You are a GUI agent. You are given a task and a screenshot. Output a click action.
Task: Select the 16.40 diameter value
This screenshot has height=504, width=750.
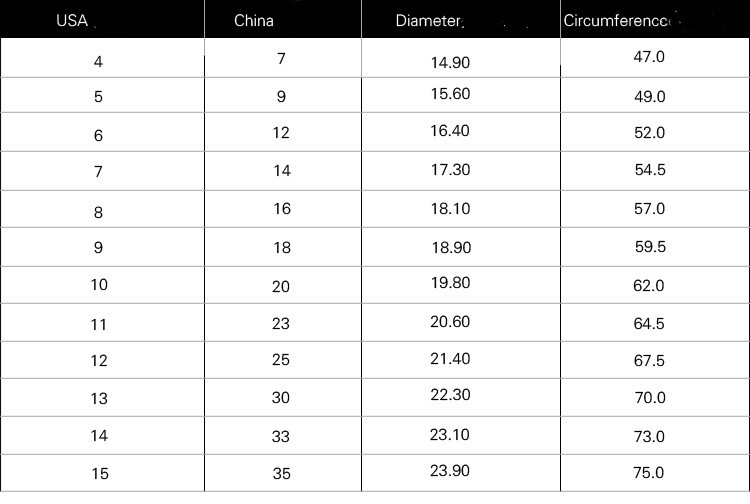pos(450,131)
